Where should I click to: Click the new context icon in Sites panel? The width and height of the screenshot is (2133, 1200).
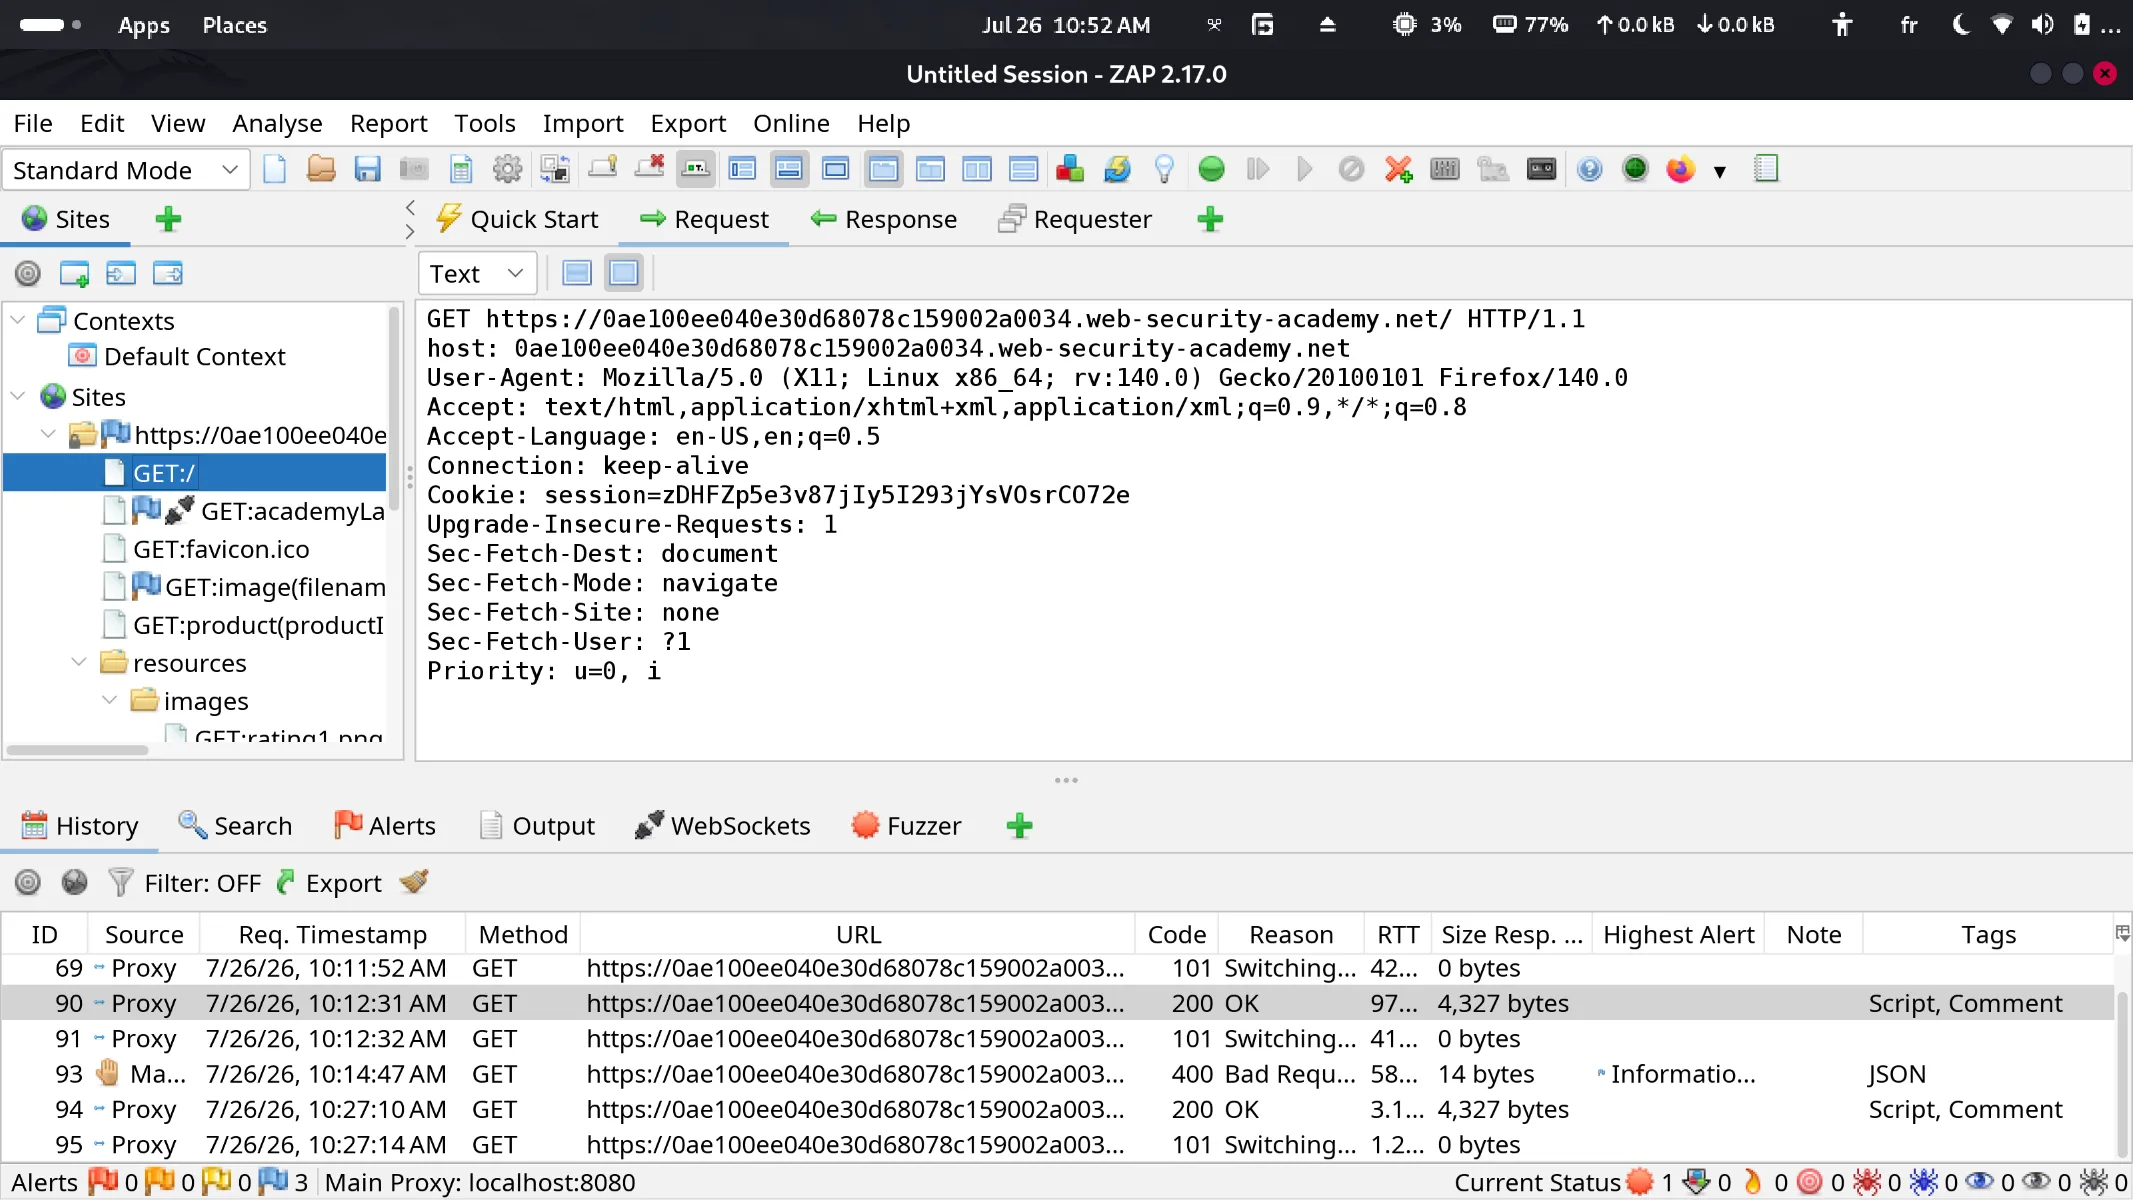coord(74,273)
